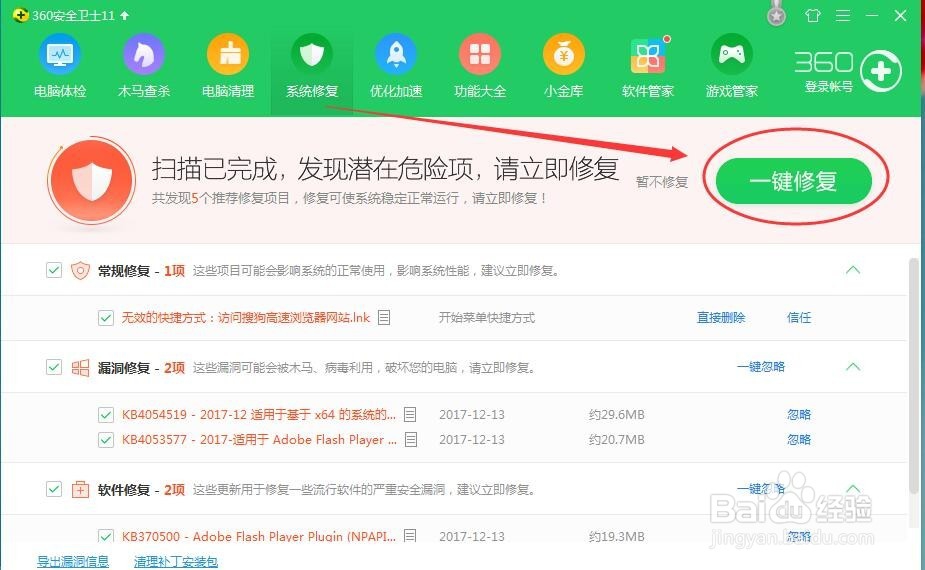This screenshot has height=570, width=925.
Task: Click 一键修复 one-click repair button
Action: click(x=793, y=181)
